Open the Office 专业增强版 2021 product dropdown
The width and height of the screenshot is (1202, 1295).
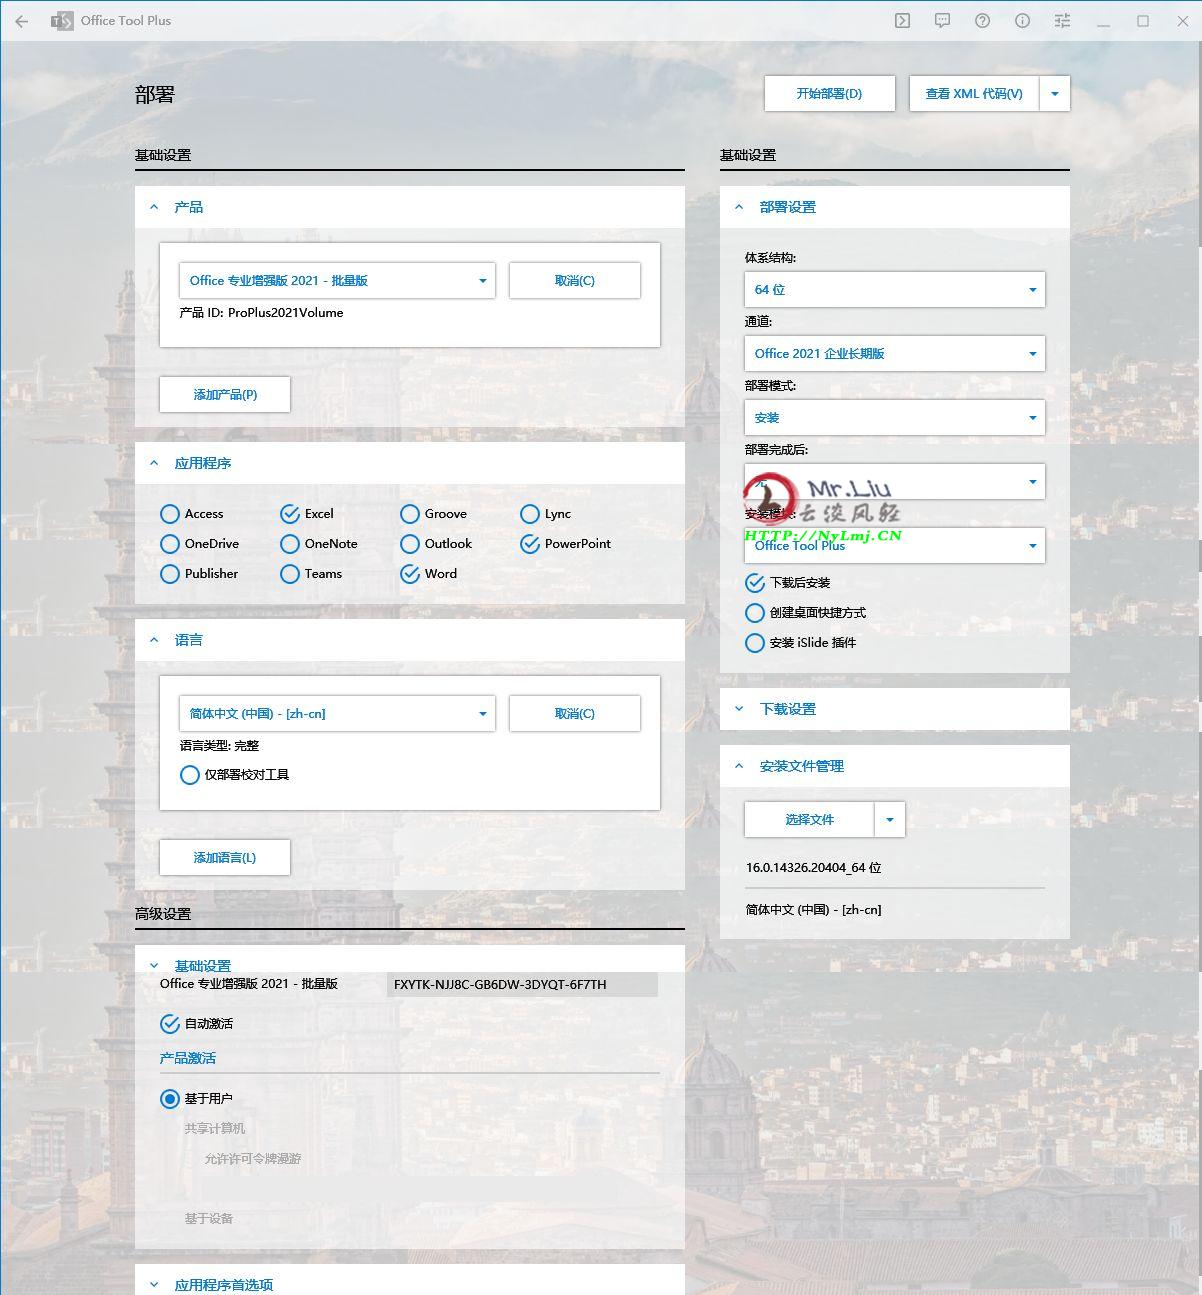pos(337,281)
